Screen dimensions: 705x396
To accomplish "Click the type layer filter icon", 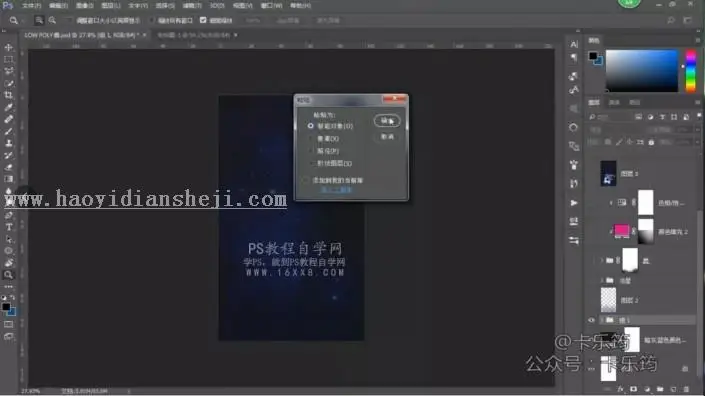I will pos(662,117).
